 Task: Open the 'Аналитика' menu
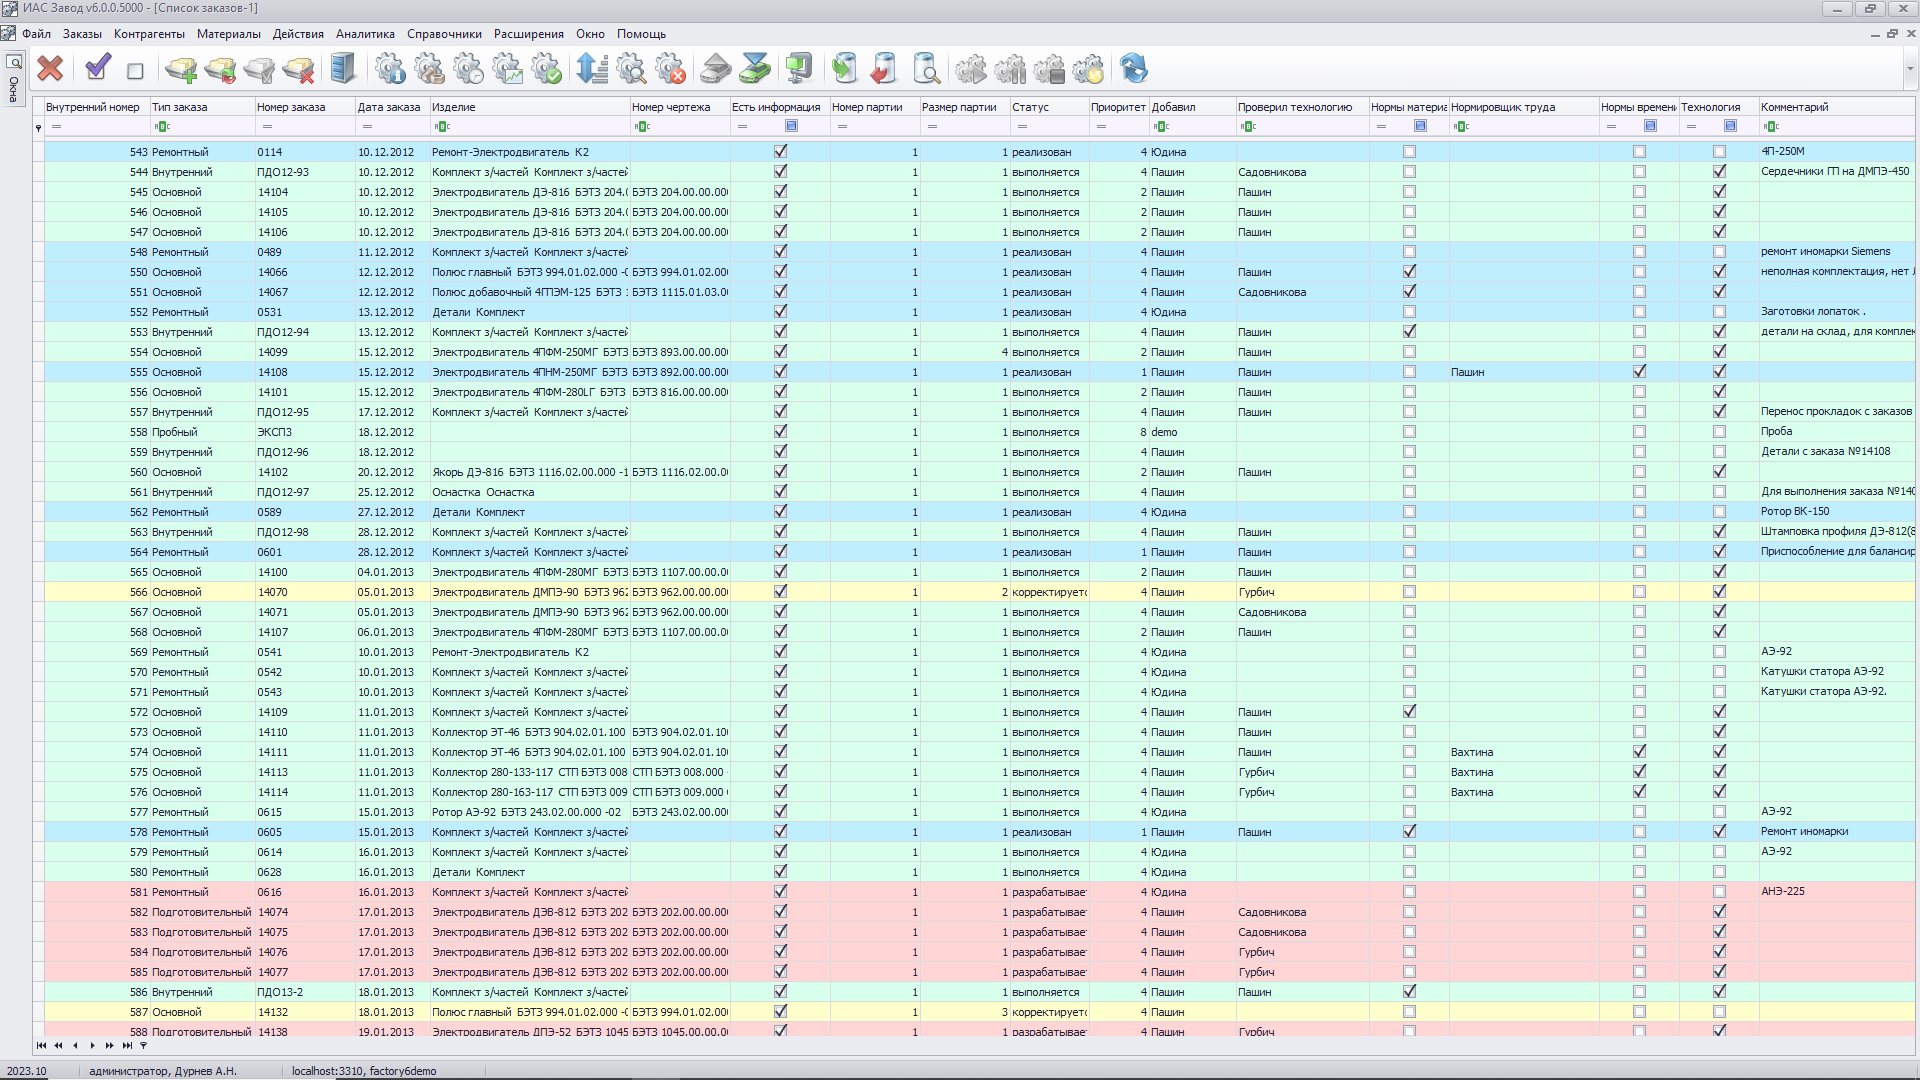(365, 34)
